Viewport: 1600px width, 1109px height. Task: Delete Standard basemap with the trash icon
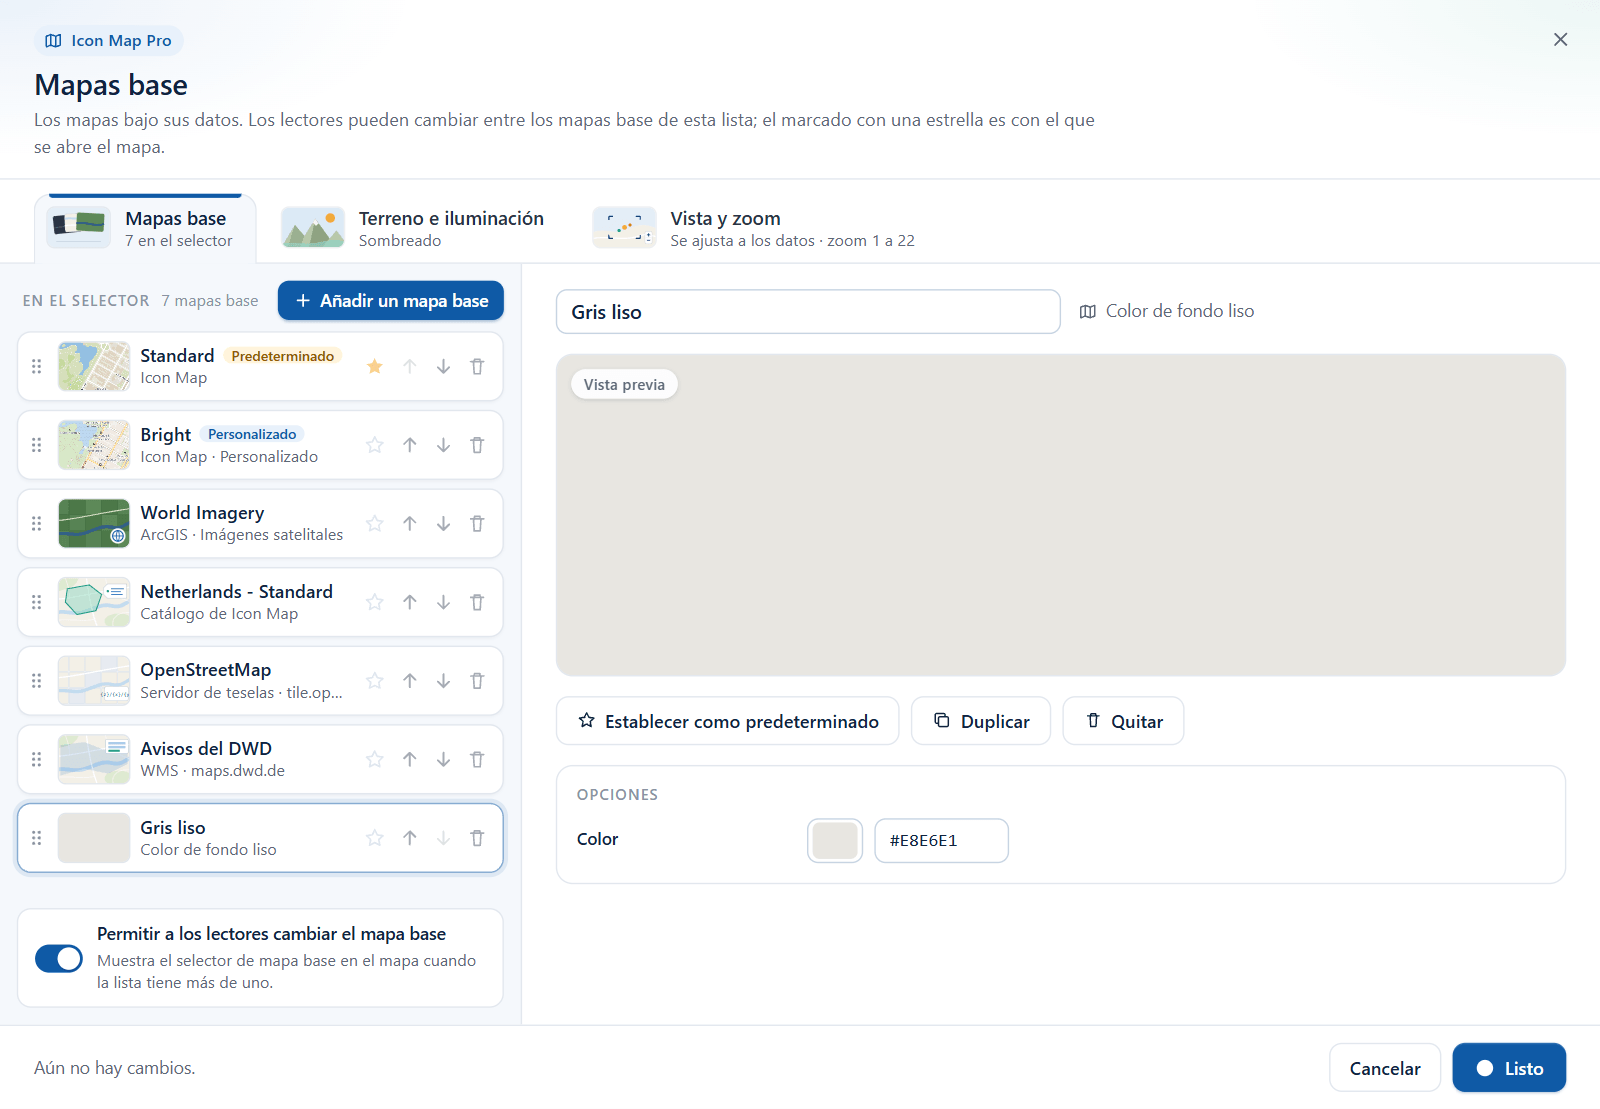[477, 366]
